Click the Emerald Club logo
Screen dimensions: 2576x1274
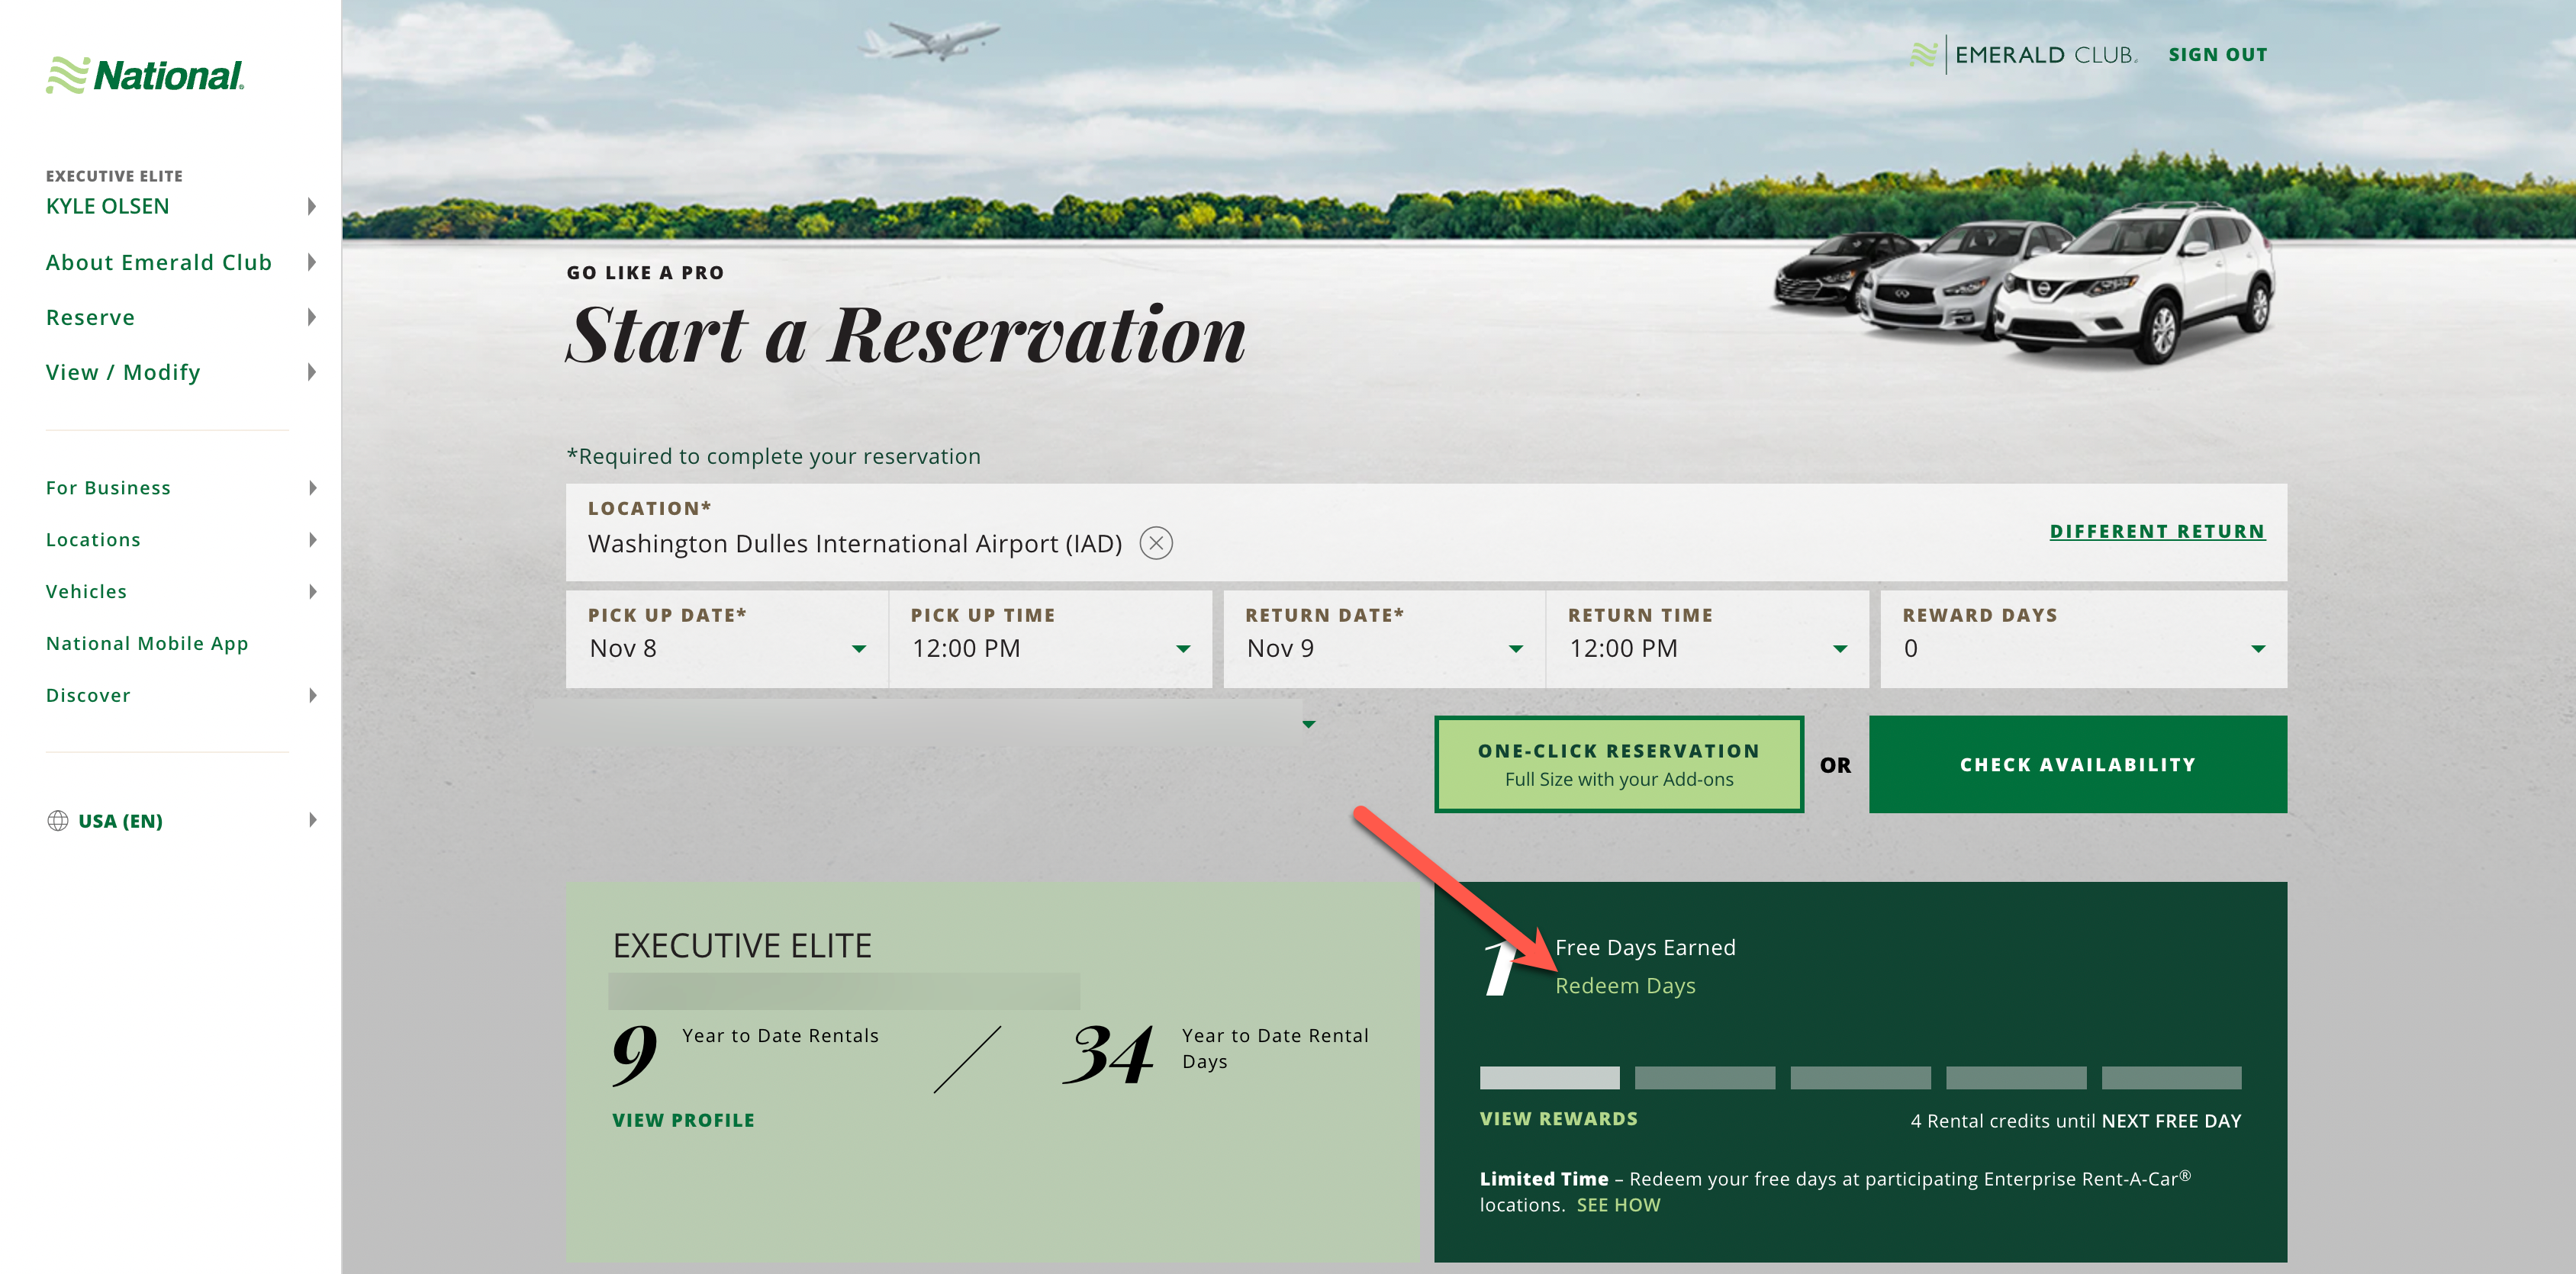[2024, 55]
